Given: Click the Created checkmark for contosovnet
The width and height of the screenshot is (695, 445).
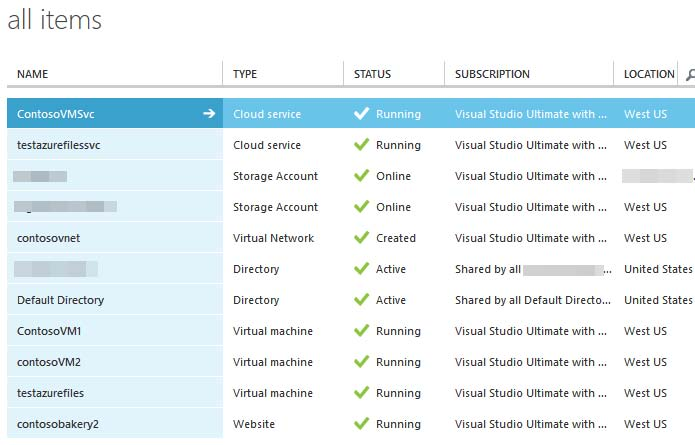Looking at the screenshot, I should (x=362, y=238).
